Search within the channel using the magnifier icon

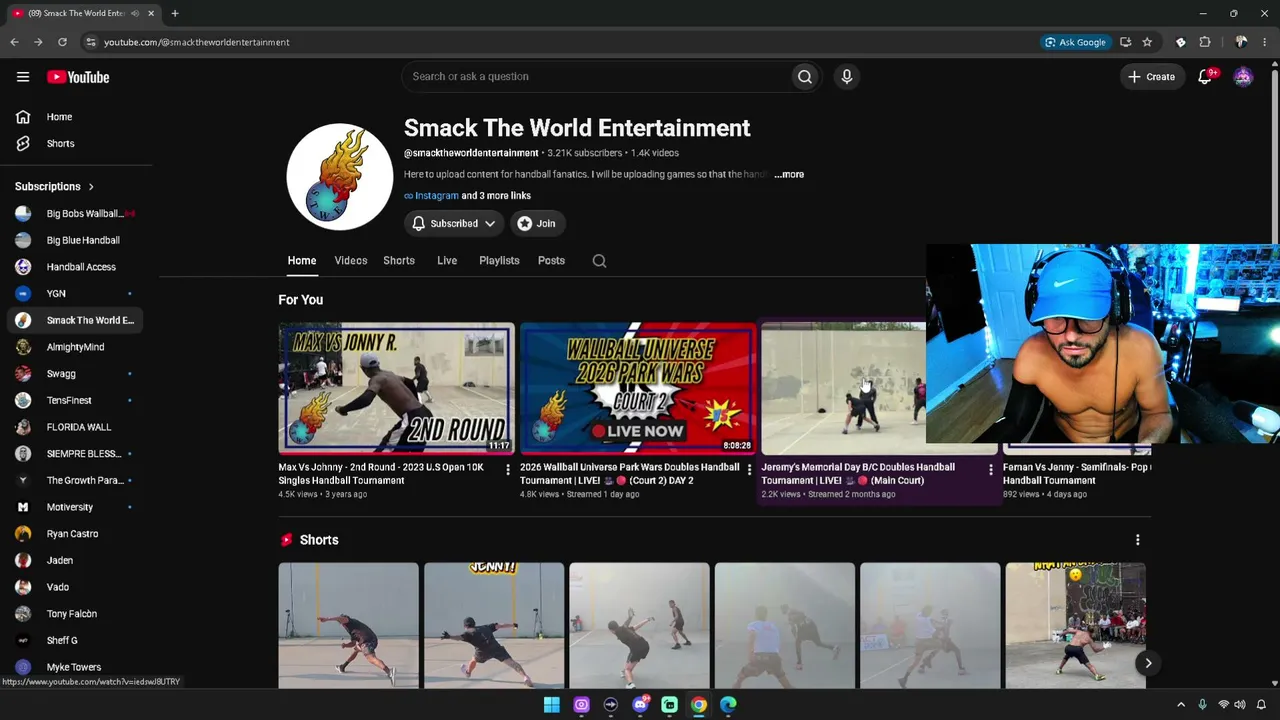pos(599,261)
